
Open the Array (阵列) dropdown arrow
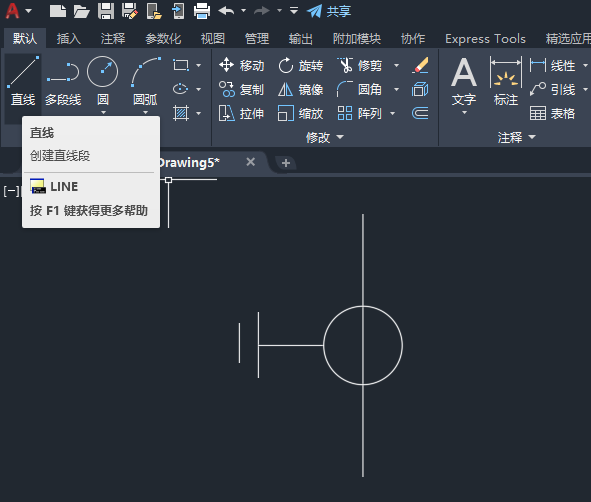point(392,113)
